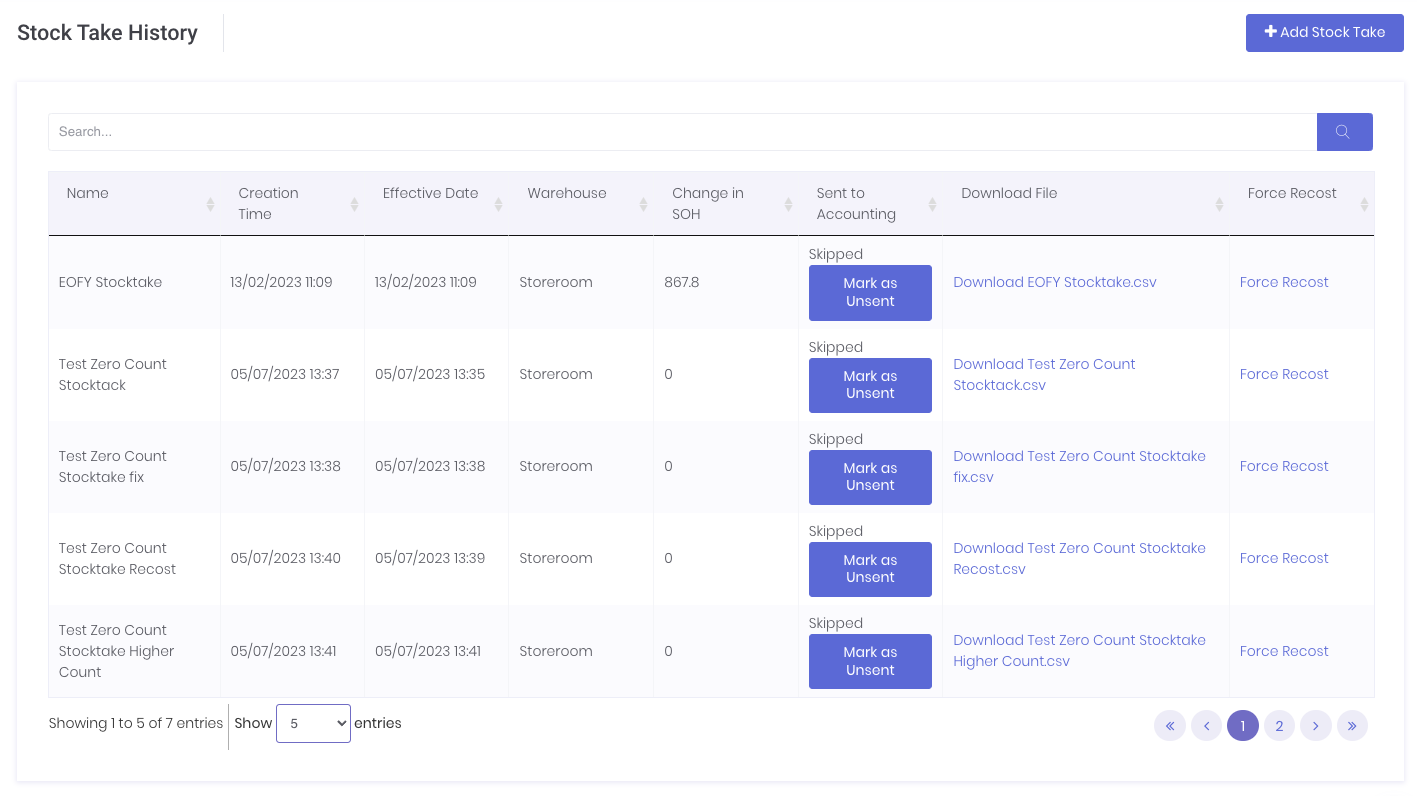Click Showing 1 to 5 of 7 entries

click(x=136, y=723)
